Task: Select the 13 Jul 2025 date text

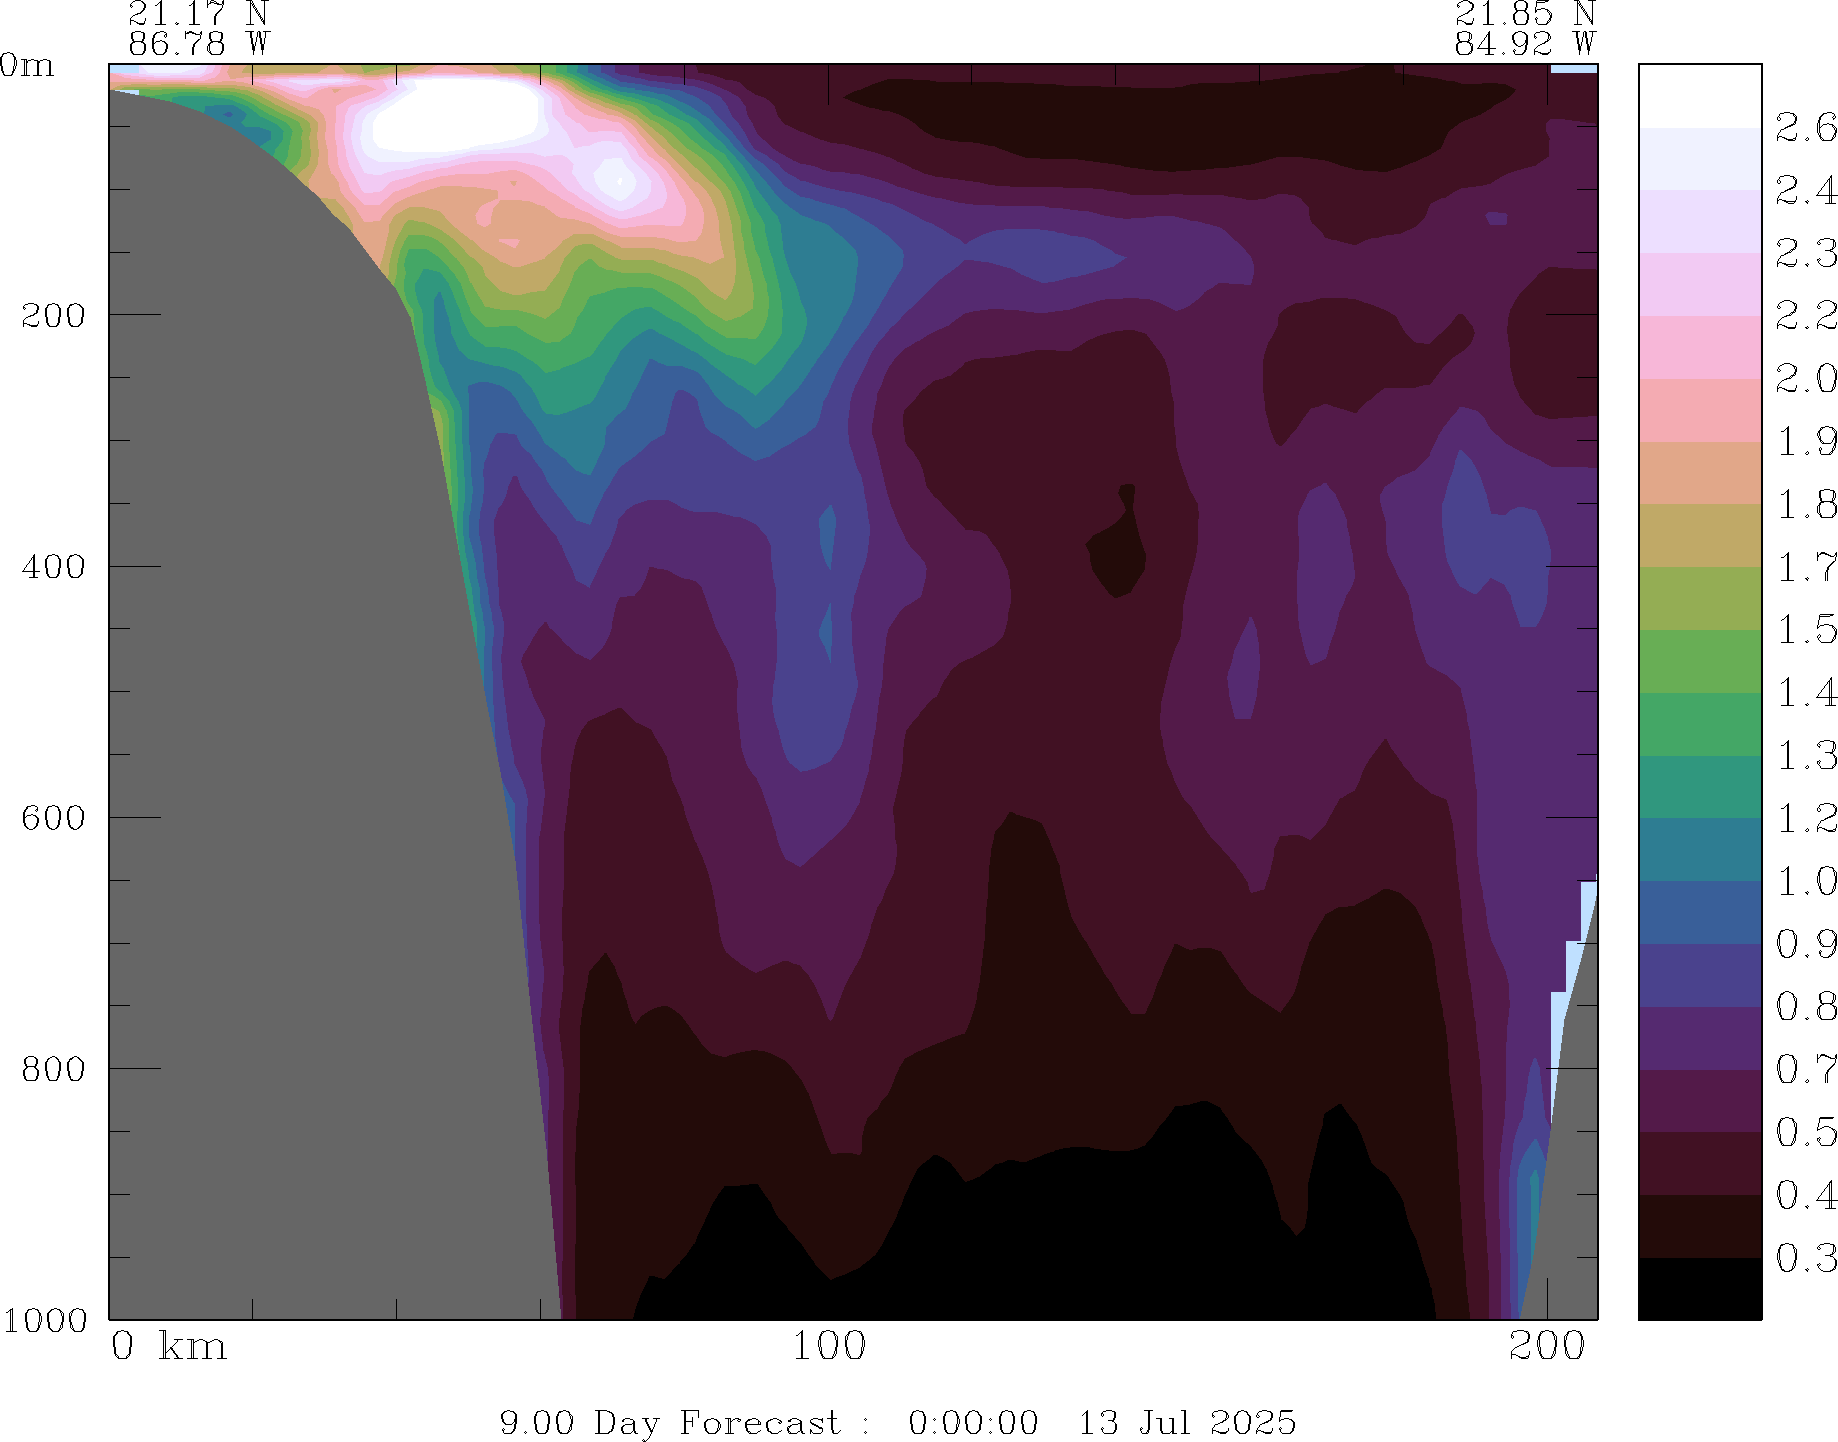Action: pos(1186,1422)
